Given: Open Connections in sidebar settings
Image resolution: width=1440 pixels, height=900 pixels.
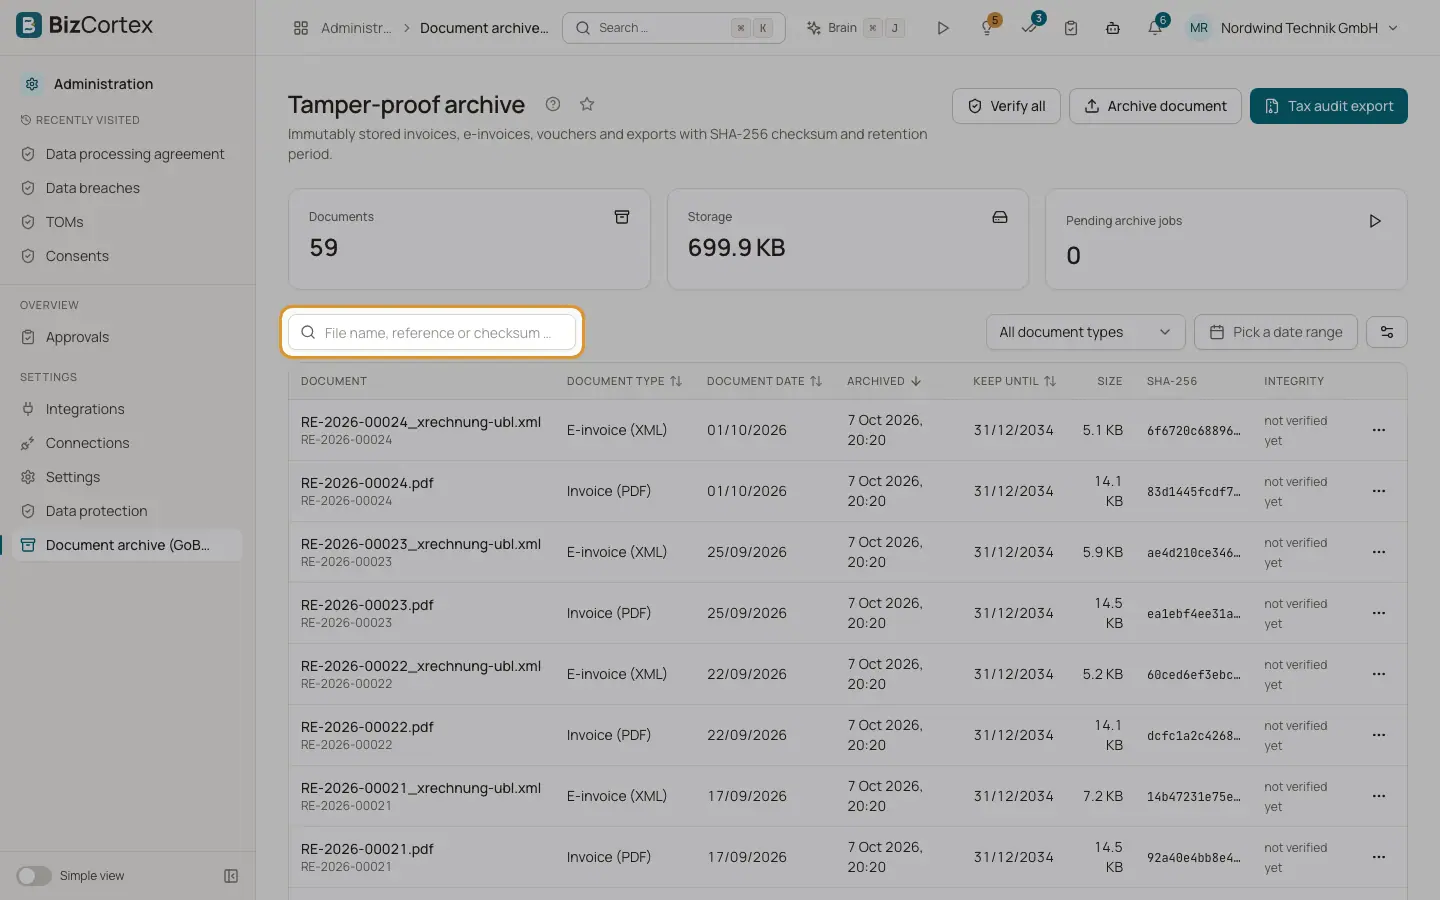Looking at the screenshot, I should pos(127,443).
